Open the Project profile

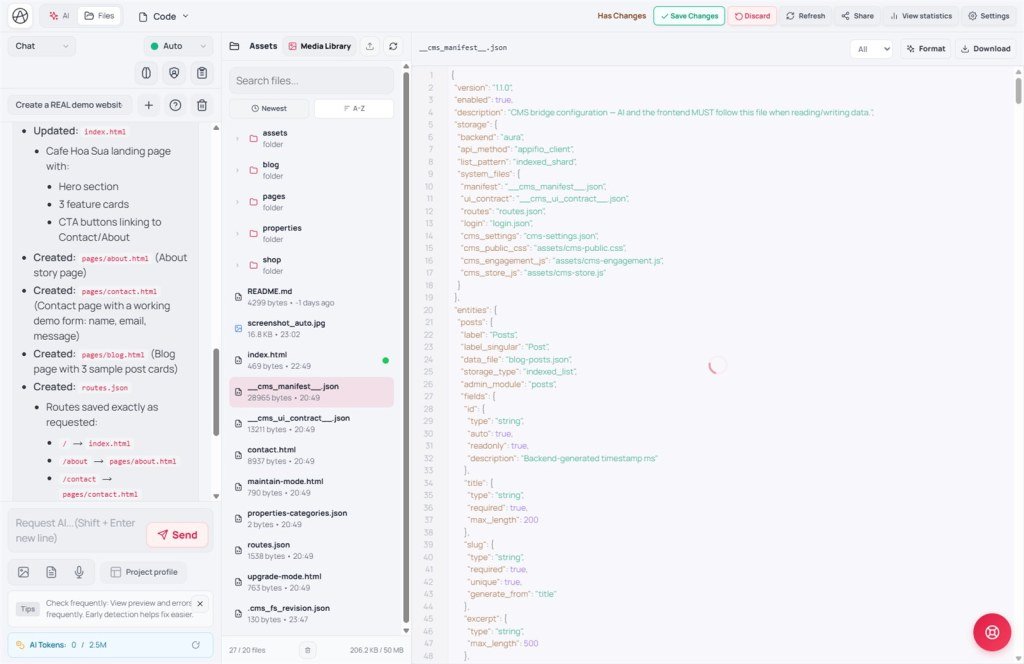144,572
